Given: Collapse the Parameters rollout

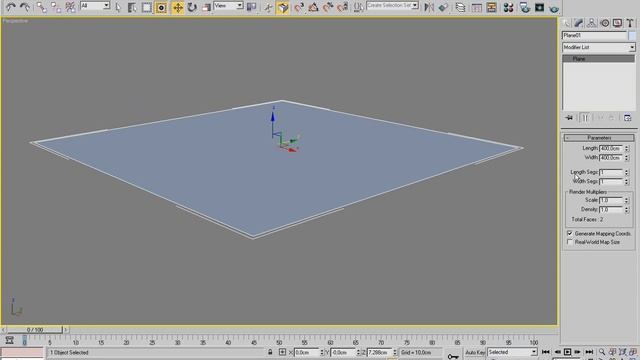Looking at the screenshot, I should pos(599,138).
